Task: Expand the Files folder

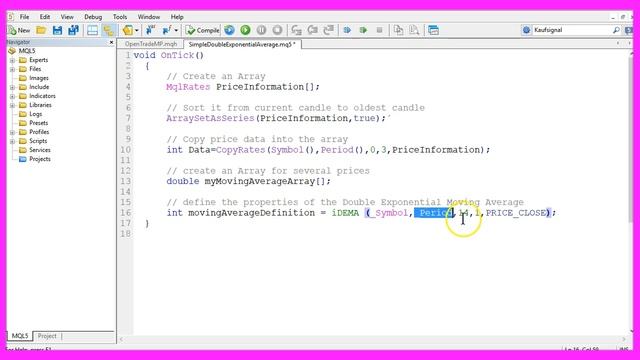Action: tap(12, 69)
